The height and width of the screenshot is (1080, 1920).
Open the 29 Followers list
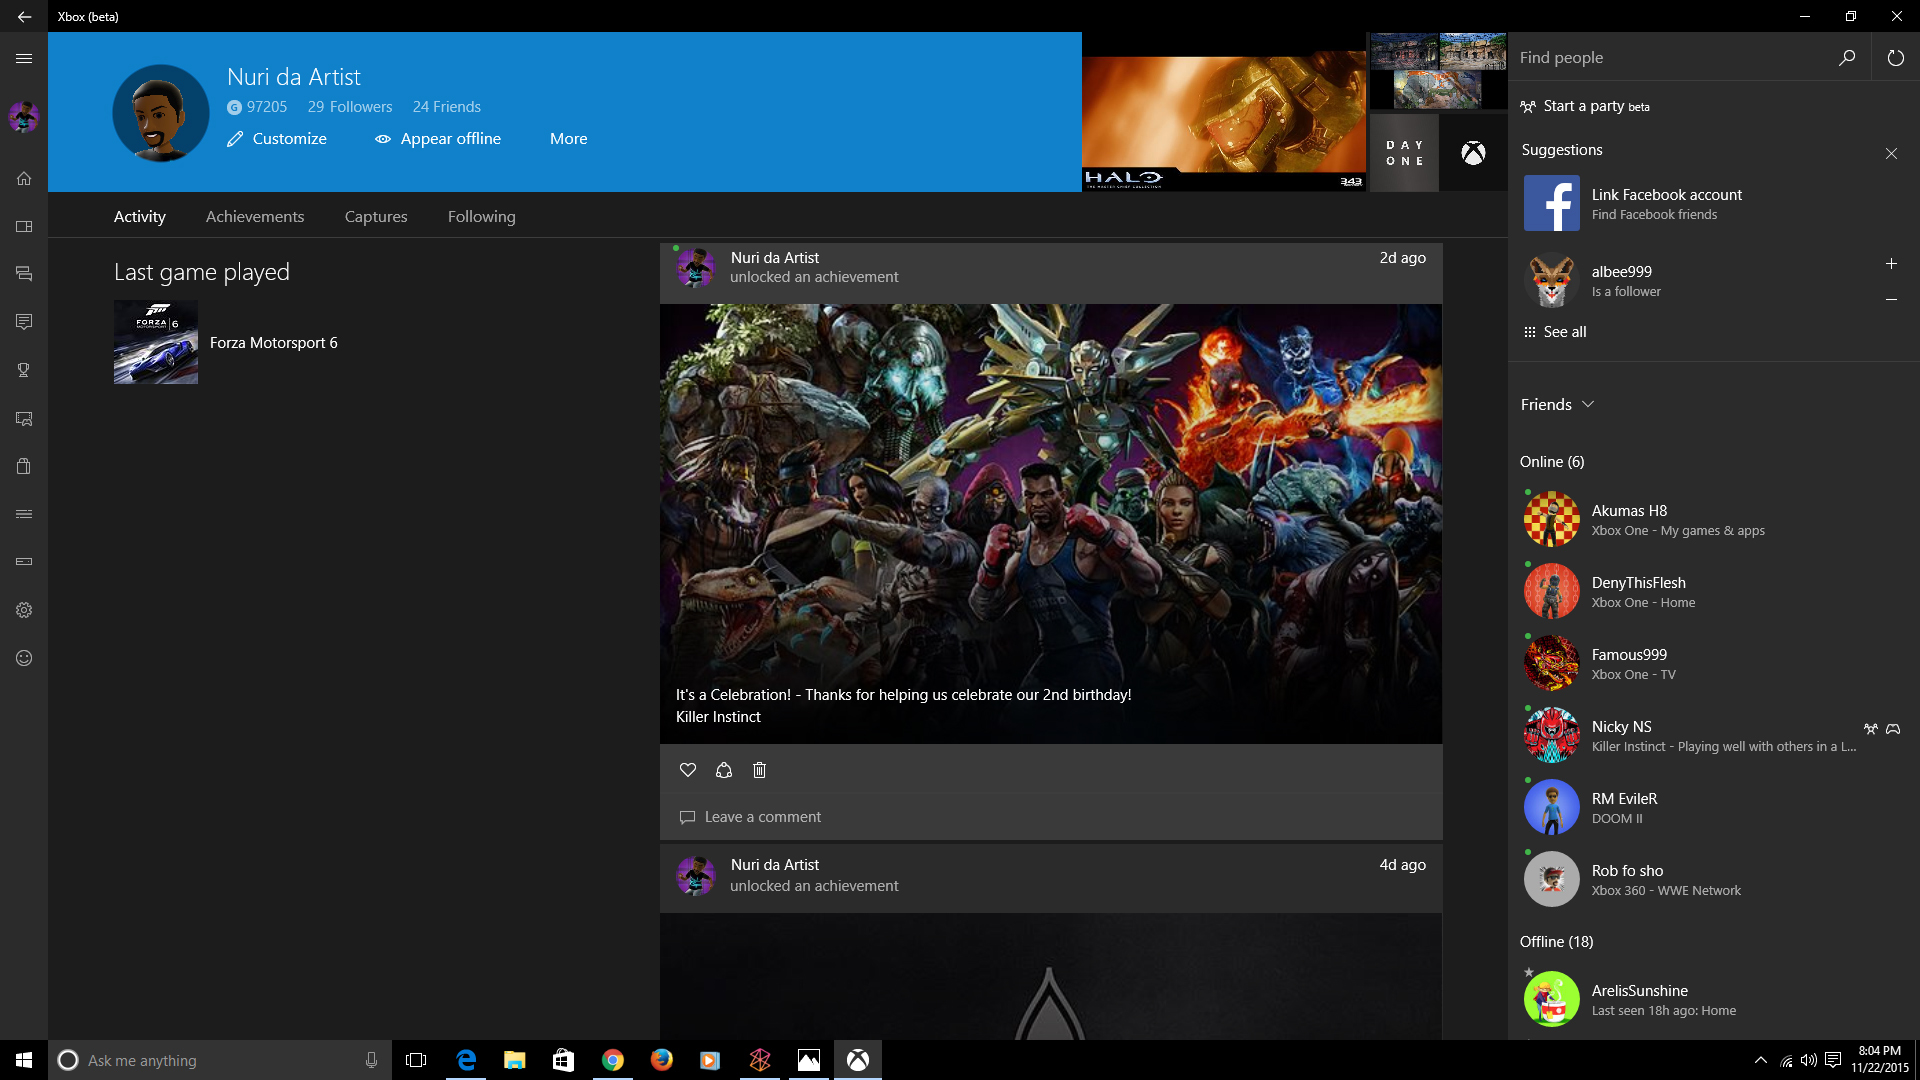[350, 107]
